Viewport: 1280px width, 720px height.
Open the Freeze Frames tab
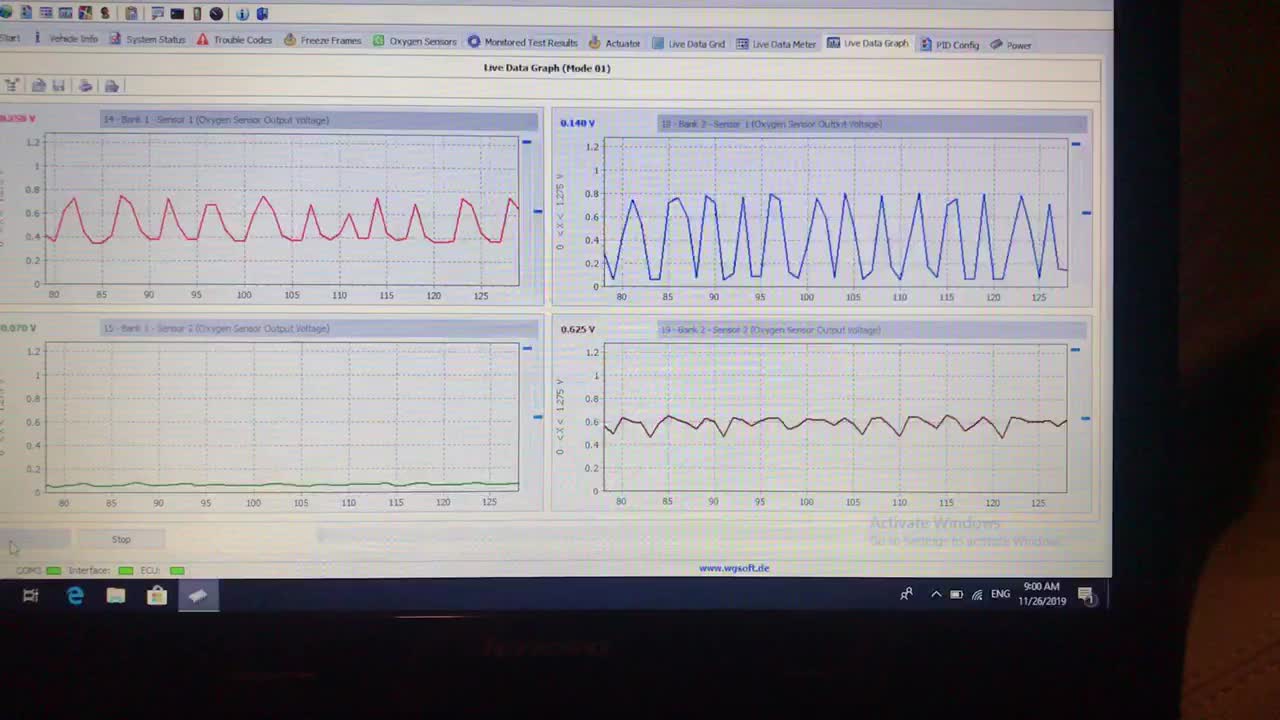pyautogui.click(x=322, y=40)
